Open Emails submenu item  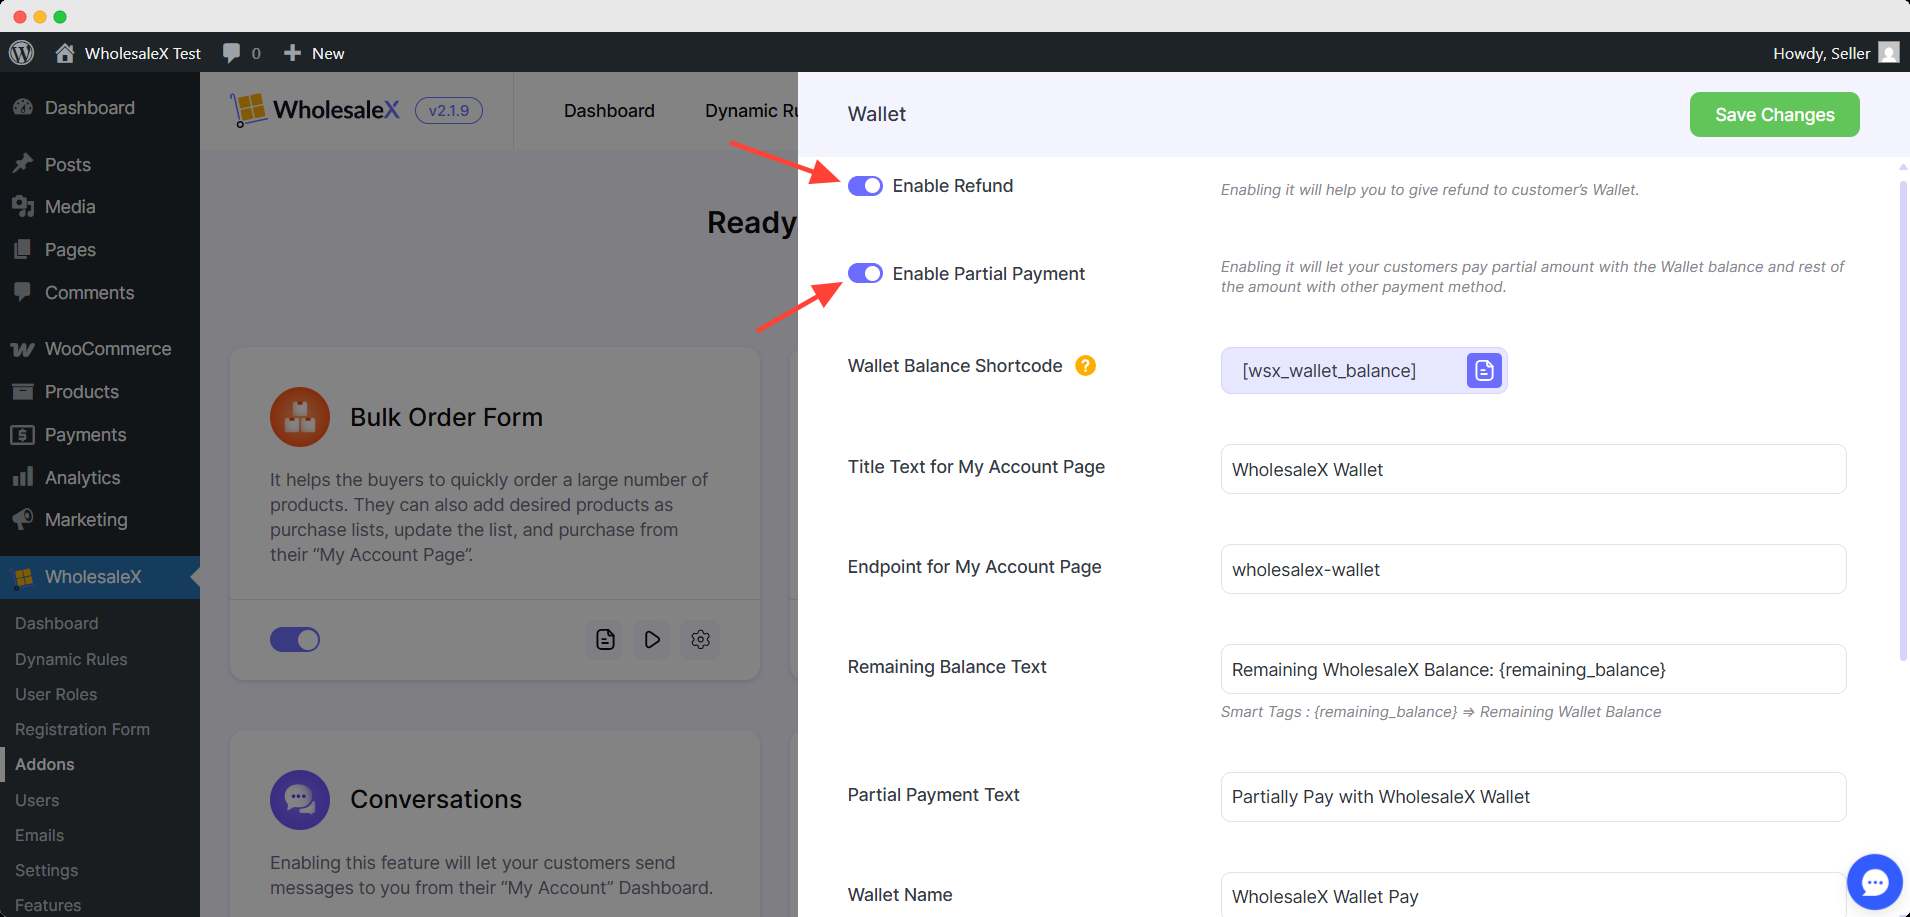39,836
